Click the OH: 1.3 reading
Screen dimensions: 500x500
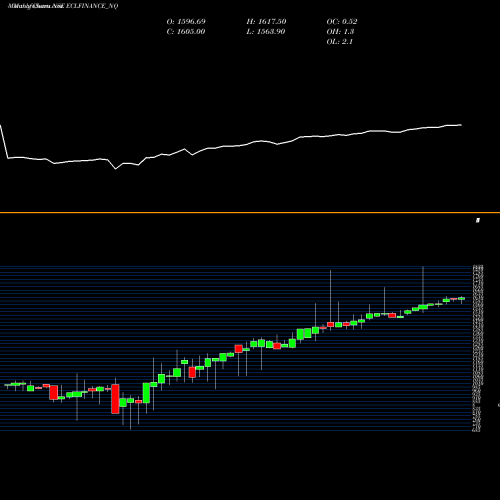click(340, 31)
